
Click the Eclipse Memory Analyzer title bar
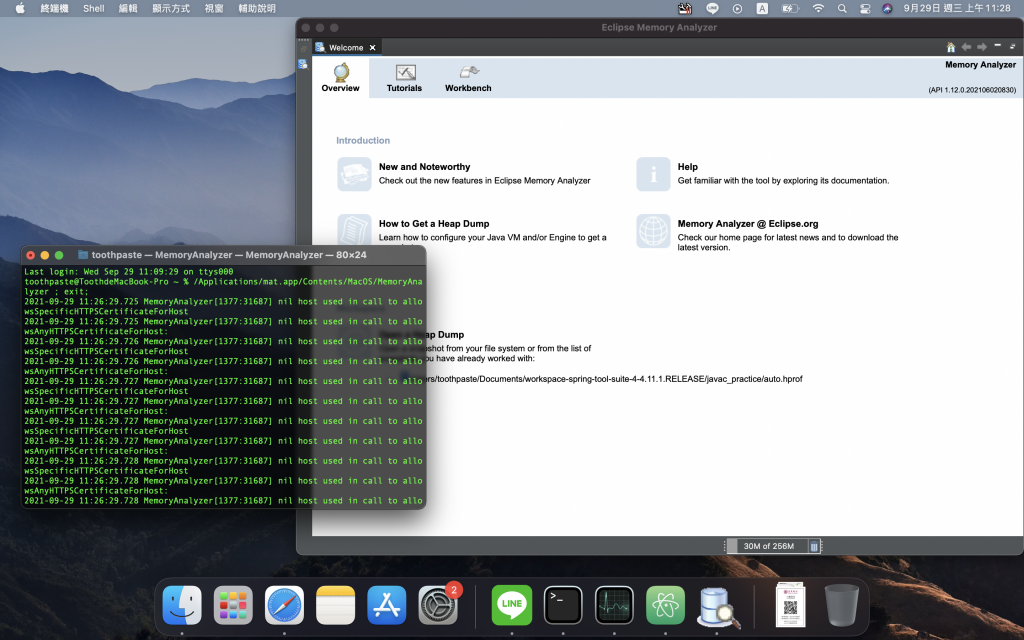pos(660,27)
